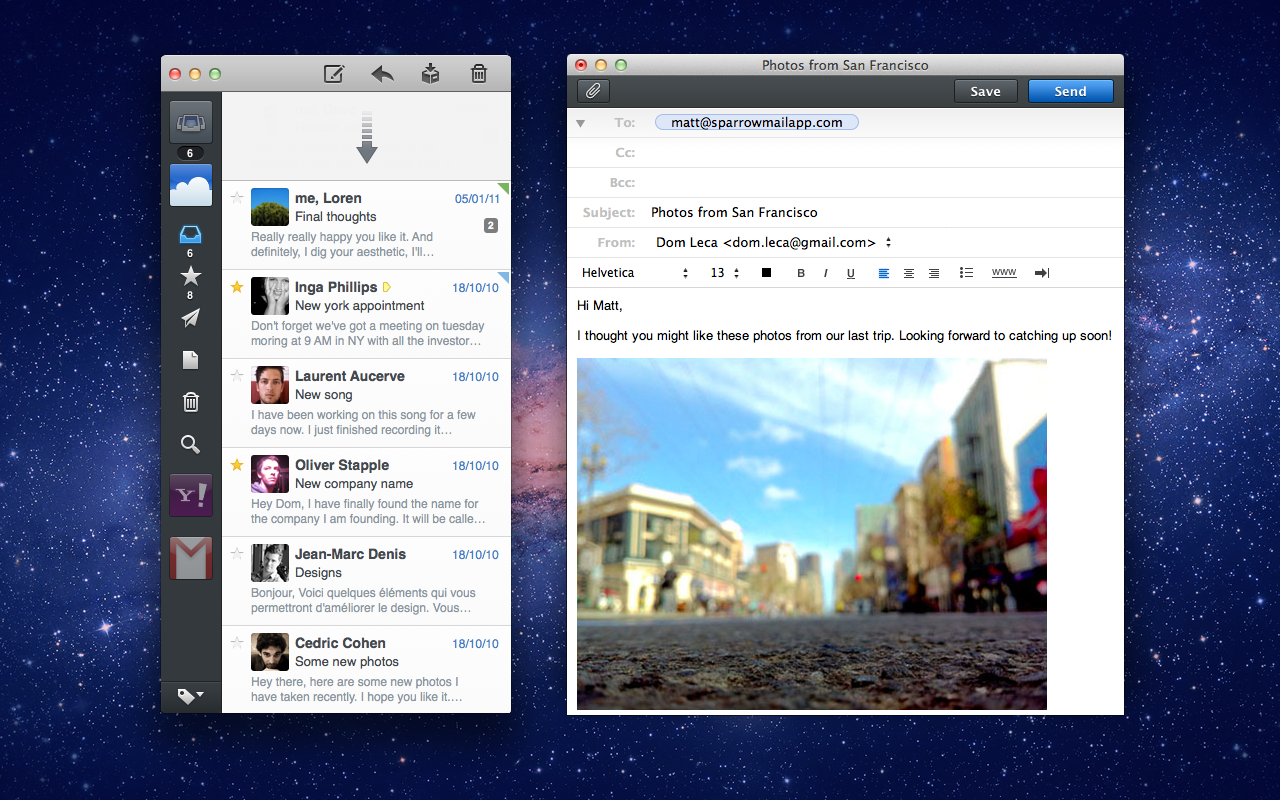
Task: Click the Send button
Action: (1070, 91)
